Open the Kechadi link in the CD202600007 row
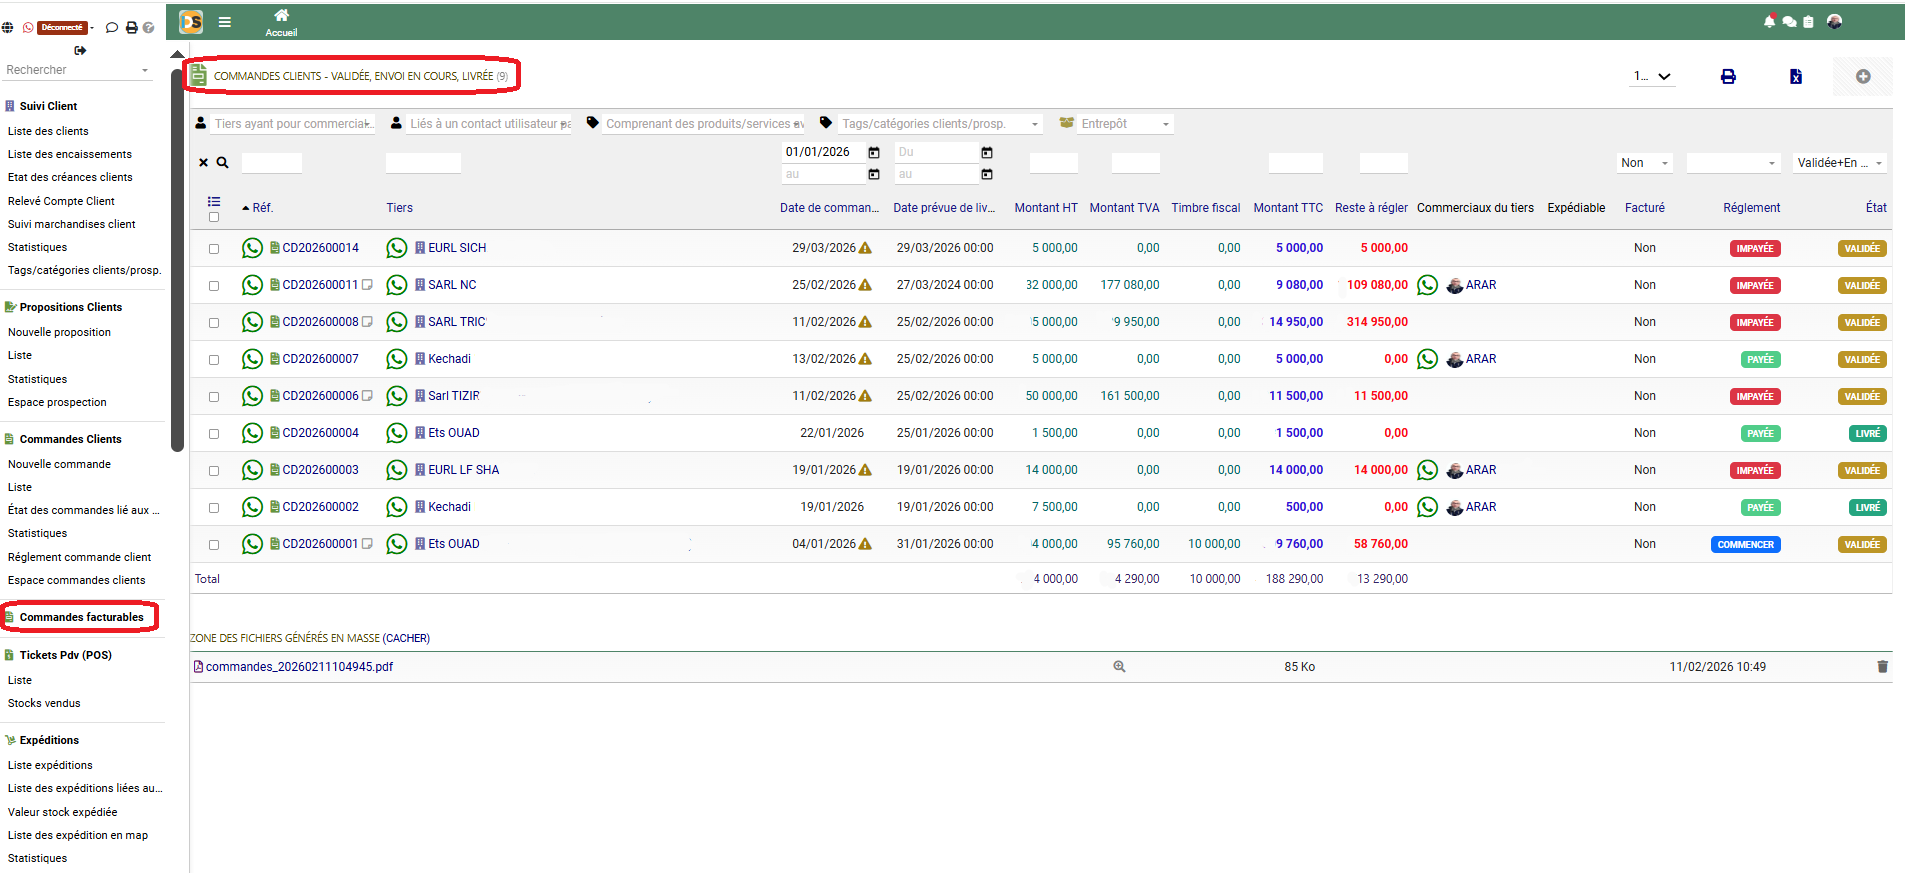 pos(449,359)
